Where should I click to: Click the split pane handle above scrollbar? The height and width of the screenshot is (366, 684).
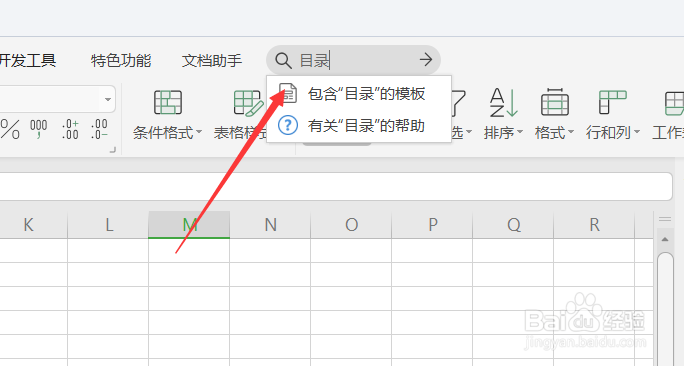tap(665, 219)
